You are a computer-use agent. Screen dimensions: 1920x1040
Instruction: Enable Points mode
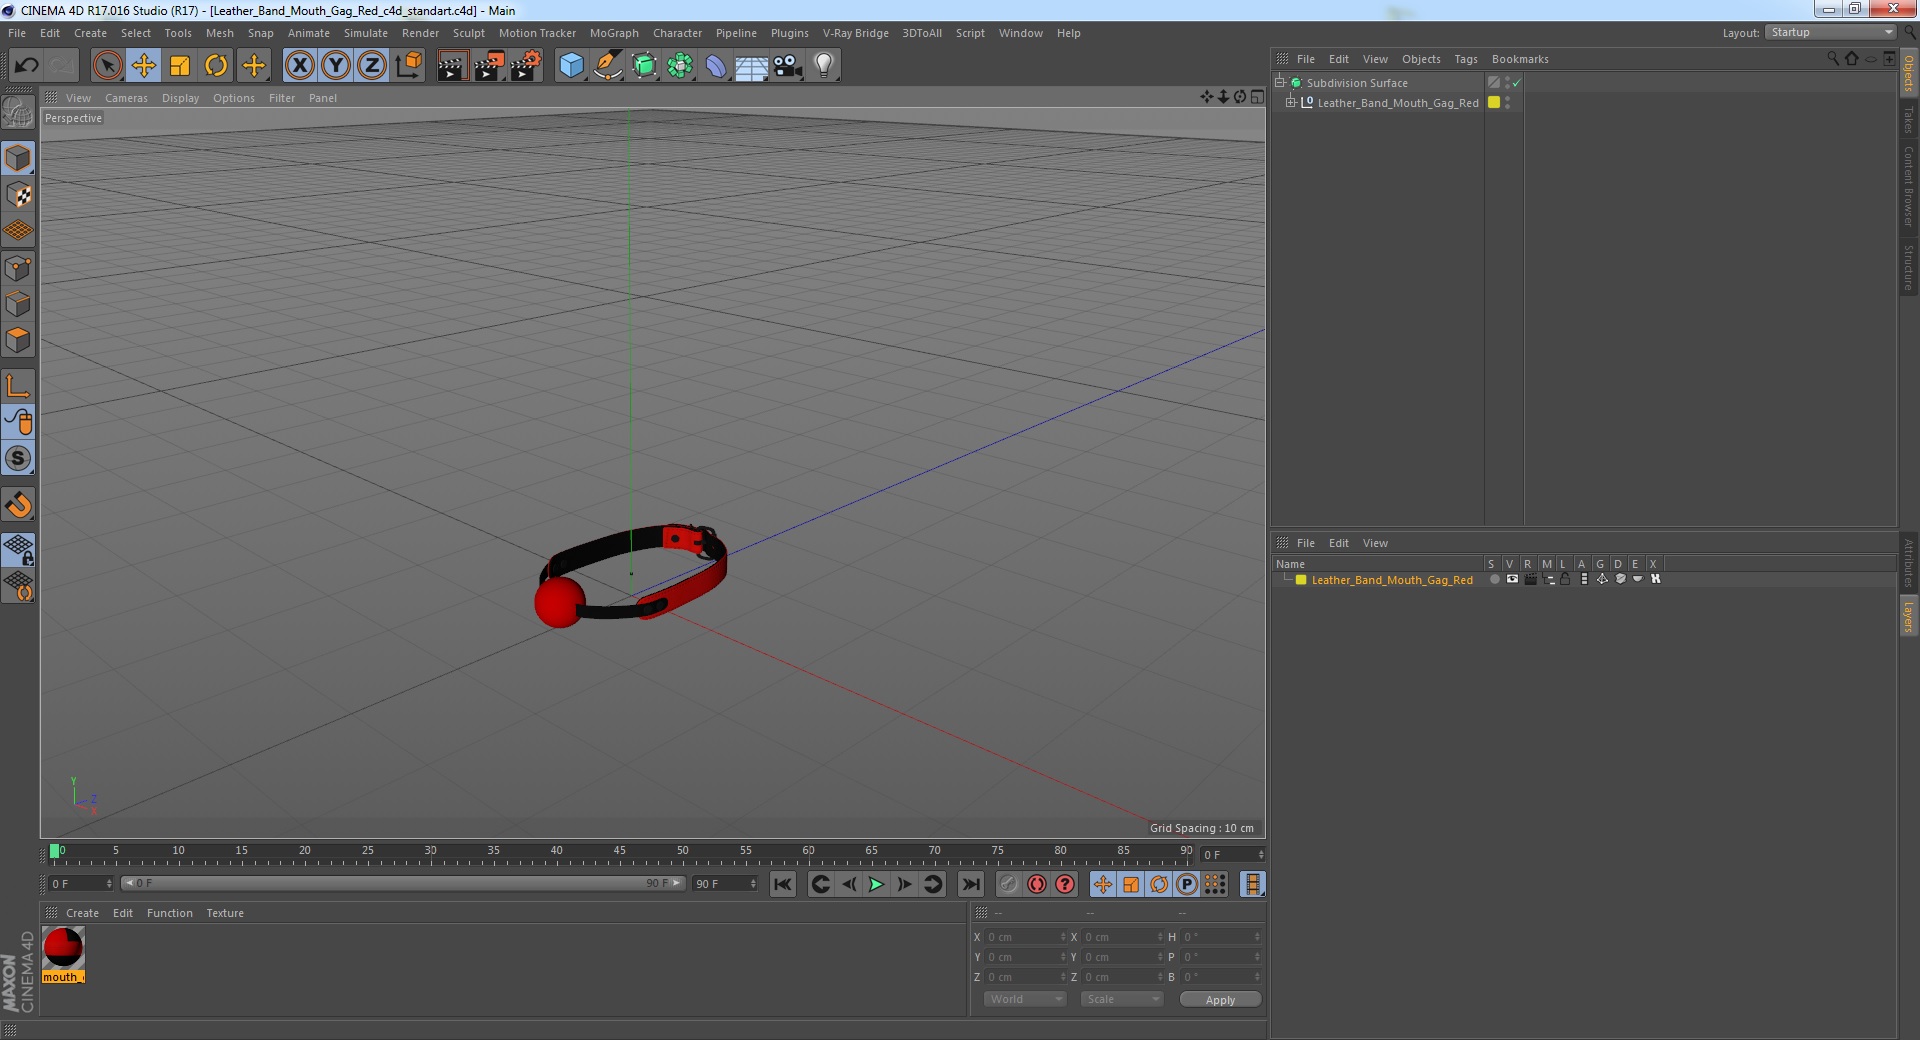18,268
